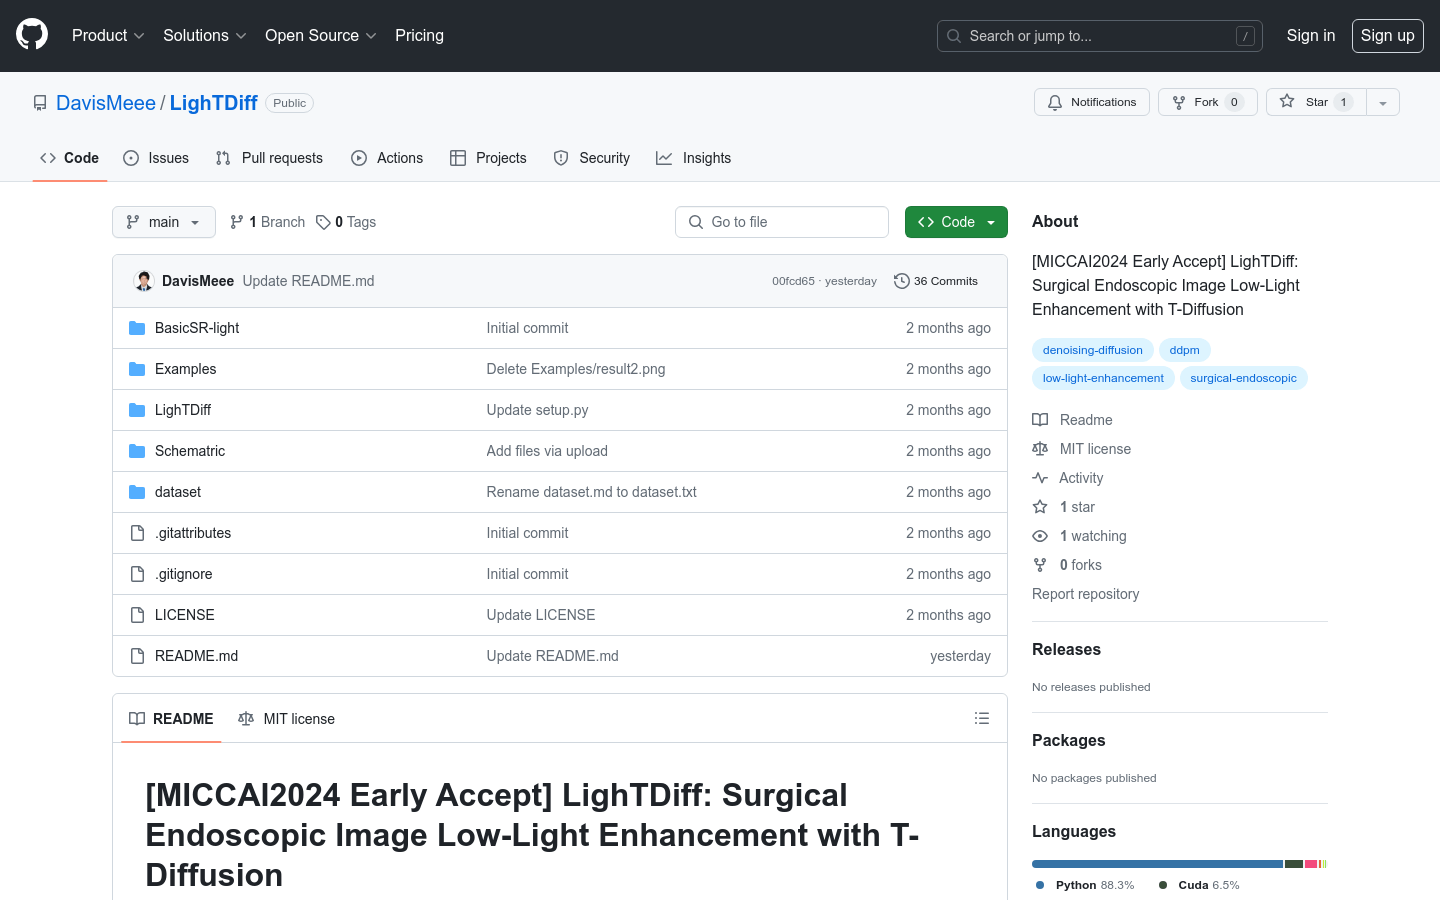Image resolution: width=1440 pixels, height=900 pixels.
Task: Expand the star lists dropdown arrow
Action: (x=1383, y=102)
